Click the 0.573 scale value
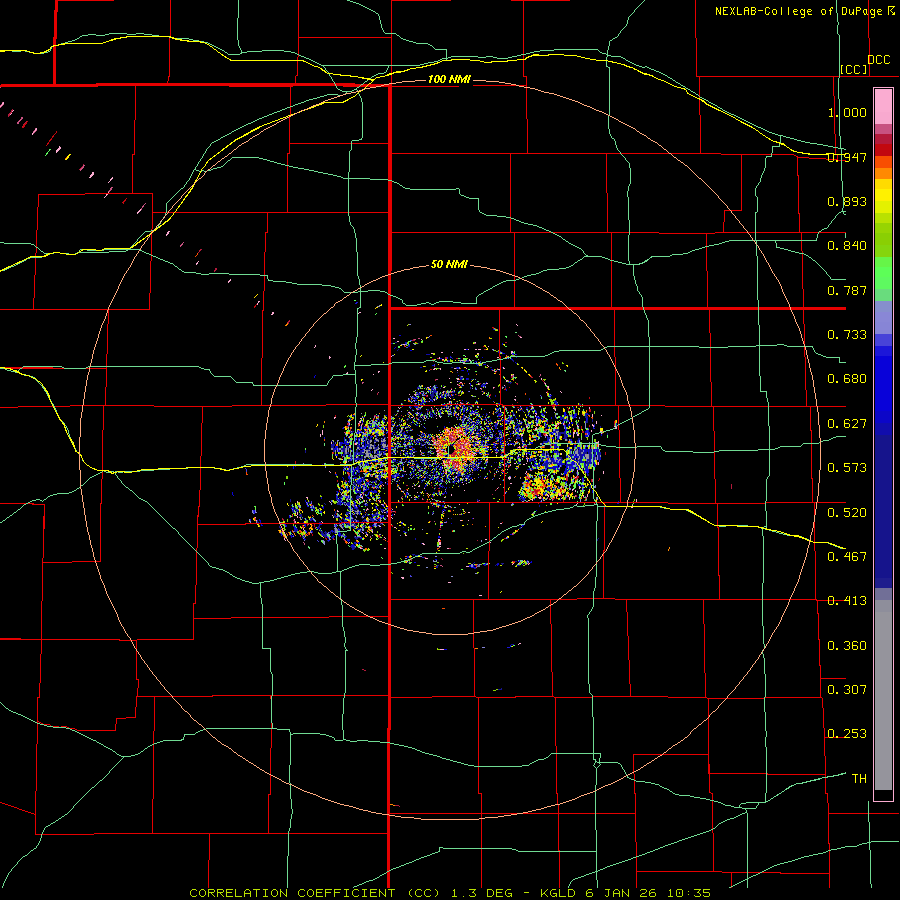The width and height of the screenshot is (900, 900). coord(847,468)
